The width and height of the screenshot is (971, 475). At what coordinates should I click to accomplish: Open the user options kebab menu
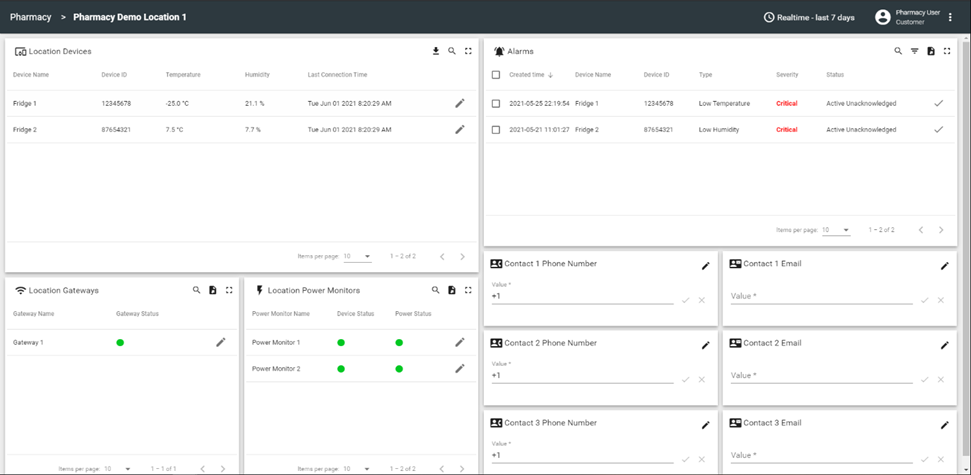[x=950, y=17]
